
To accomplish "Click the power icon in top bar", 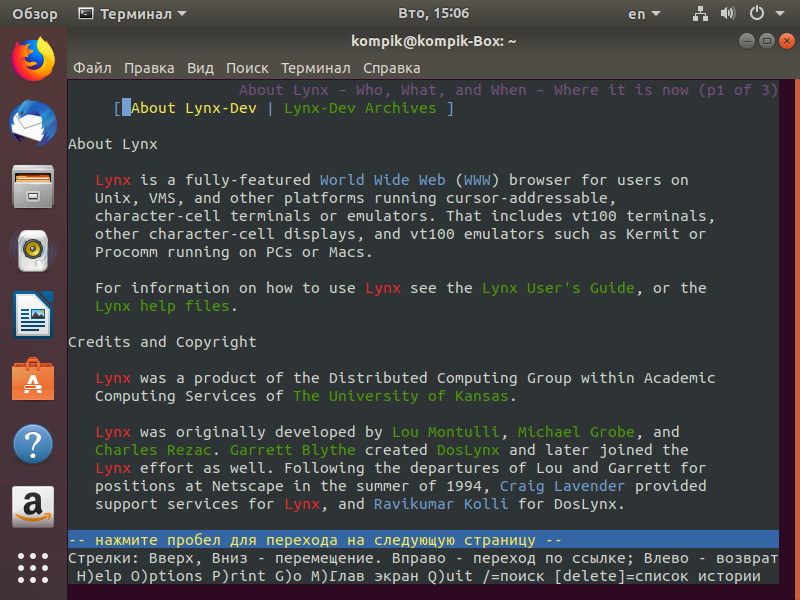I will pyautogui.click(x=757, y=13).
